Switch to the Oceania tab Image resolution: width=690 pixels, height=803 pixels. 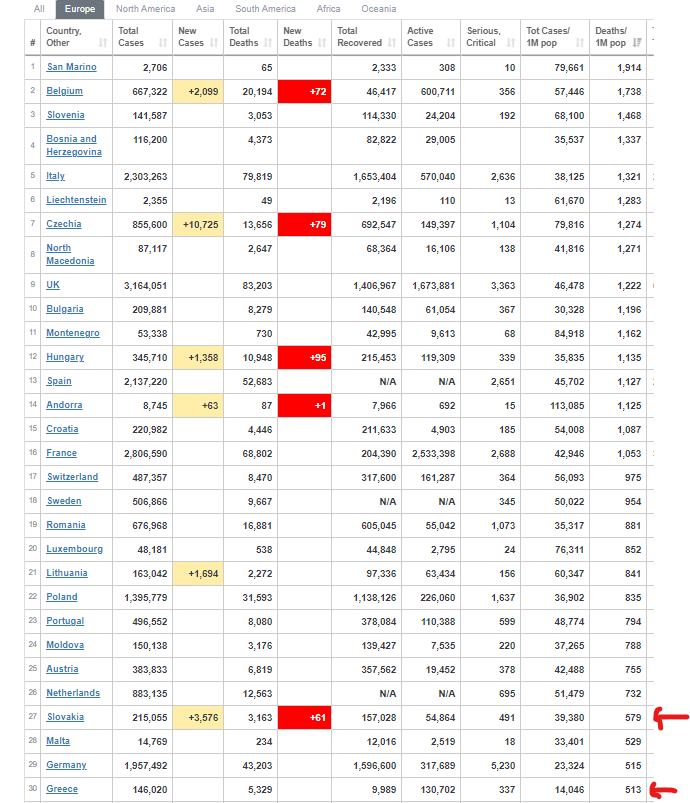379,9
